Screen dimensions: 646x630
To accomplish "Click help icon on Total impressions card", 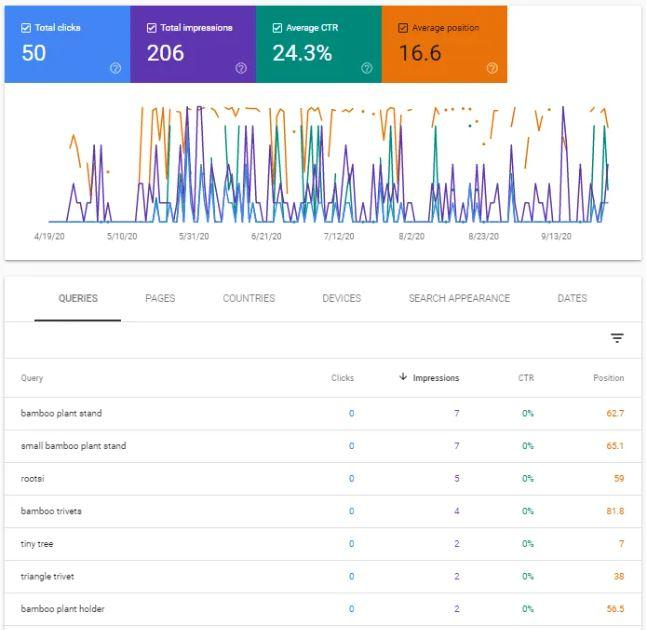I will (241, 68).
